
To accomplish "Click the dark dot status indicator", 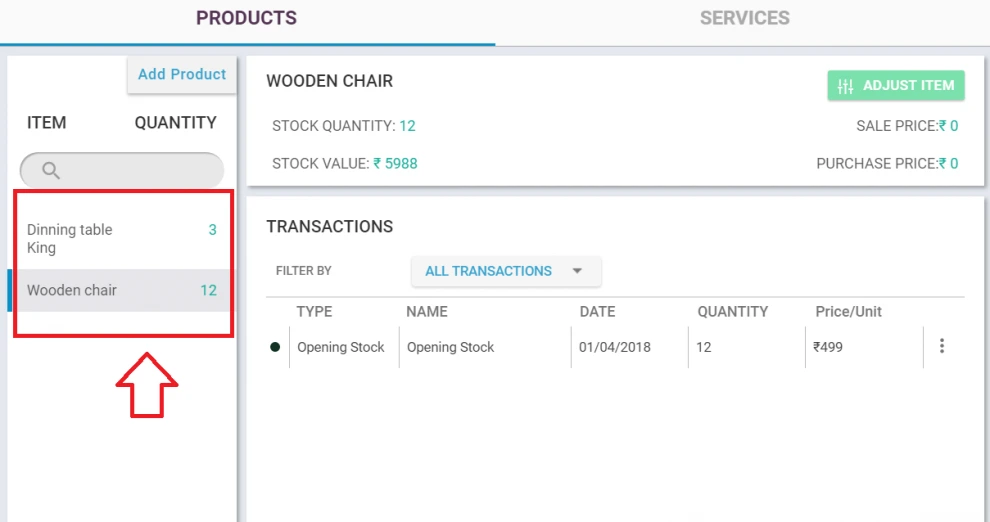I will [x=275, y=347].
